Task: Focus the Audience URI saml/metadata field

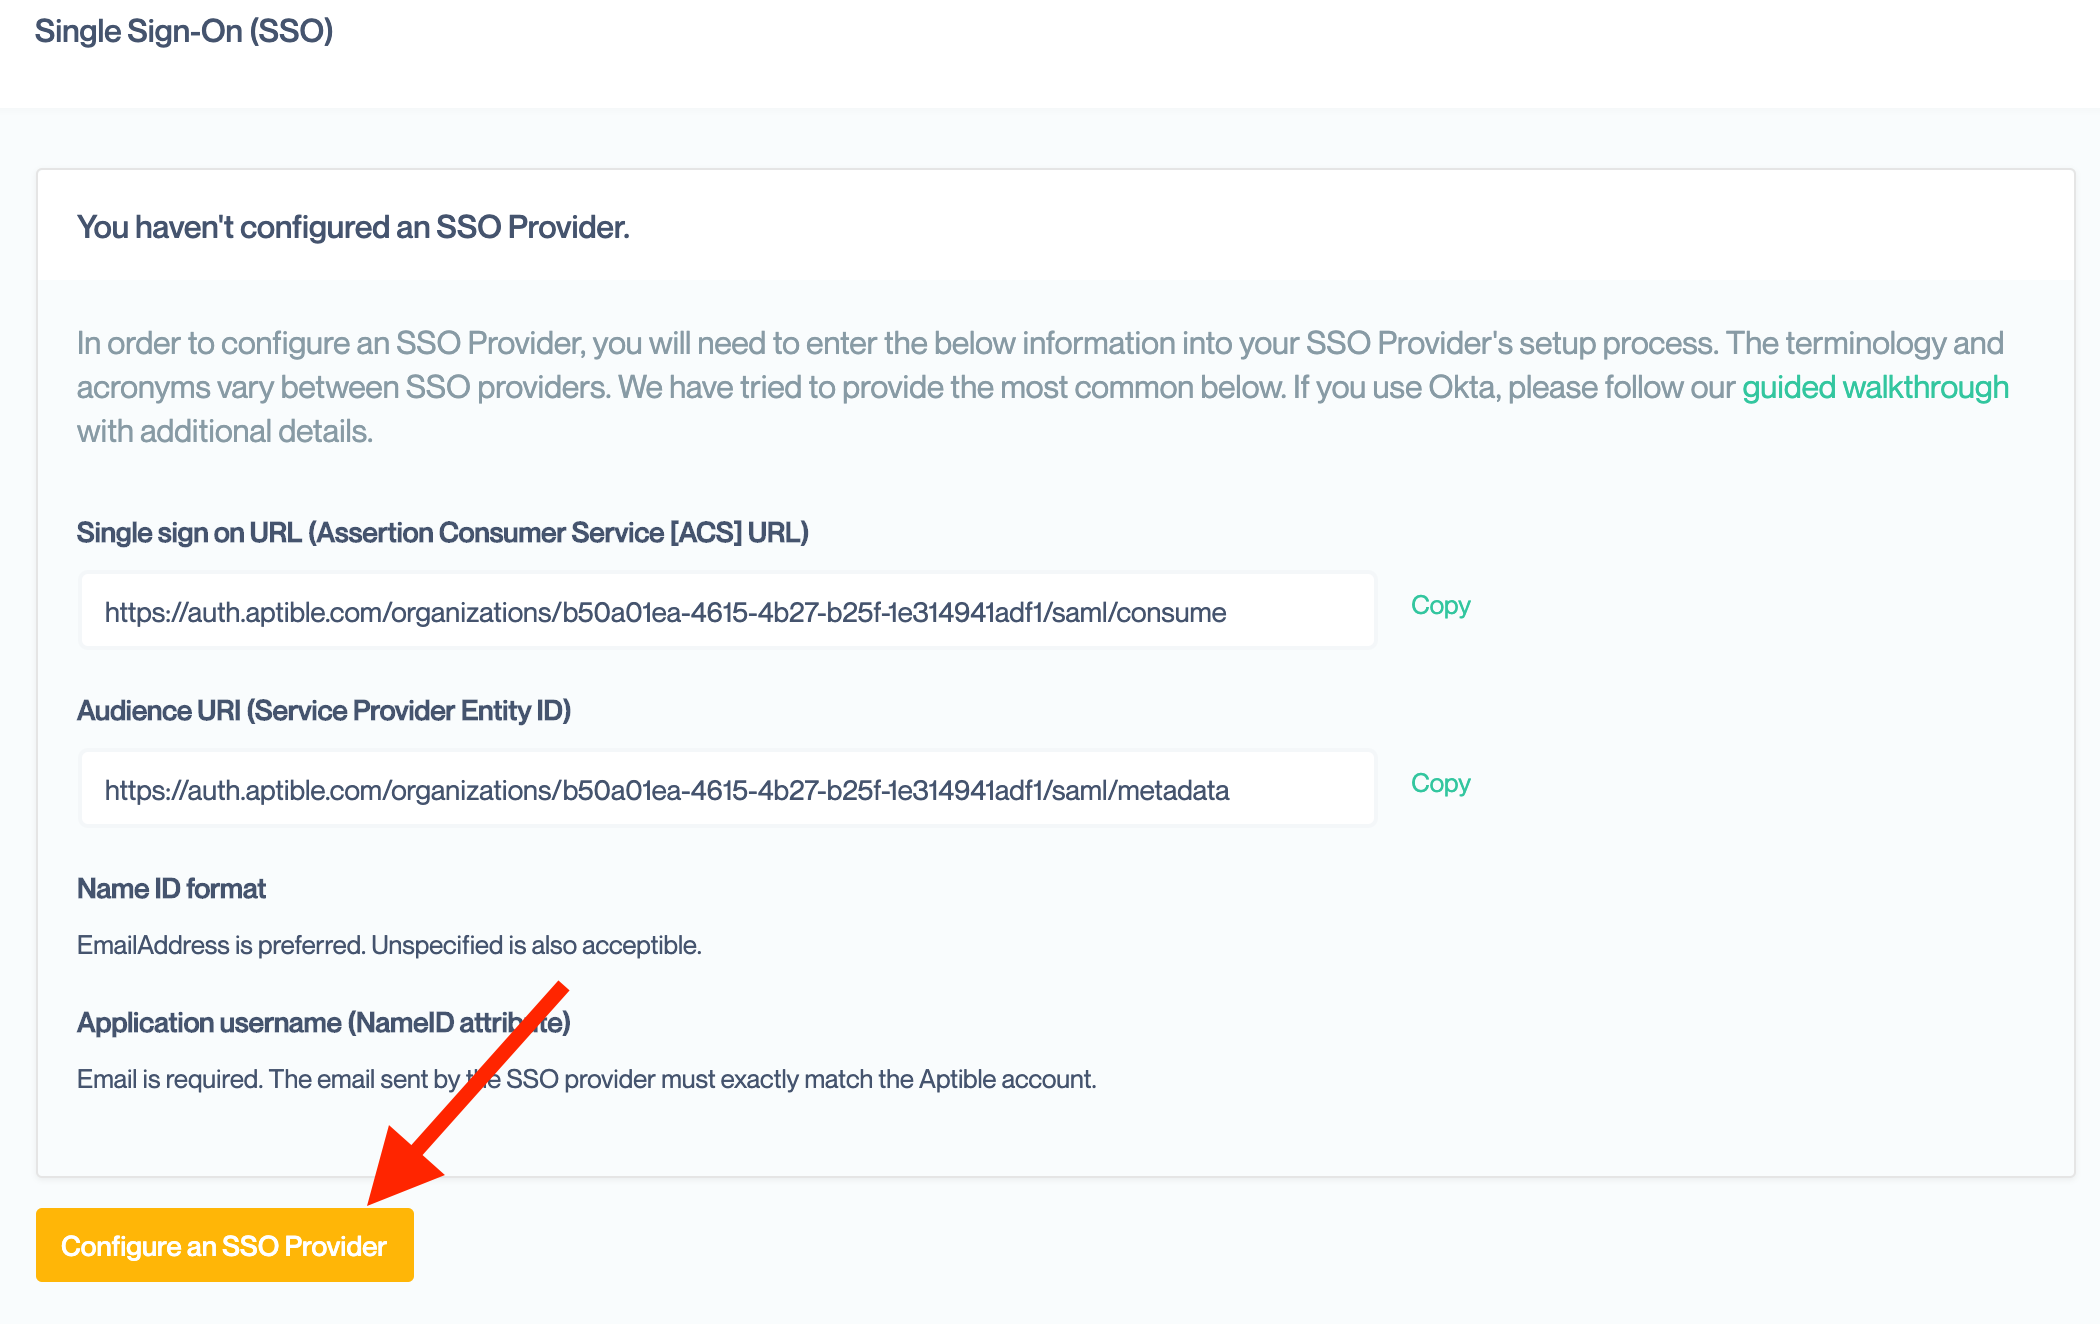Action: coord(727,789)
